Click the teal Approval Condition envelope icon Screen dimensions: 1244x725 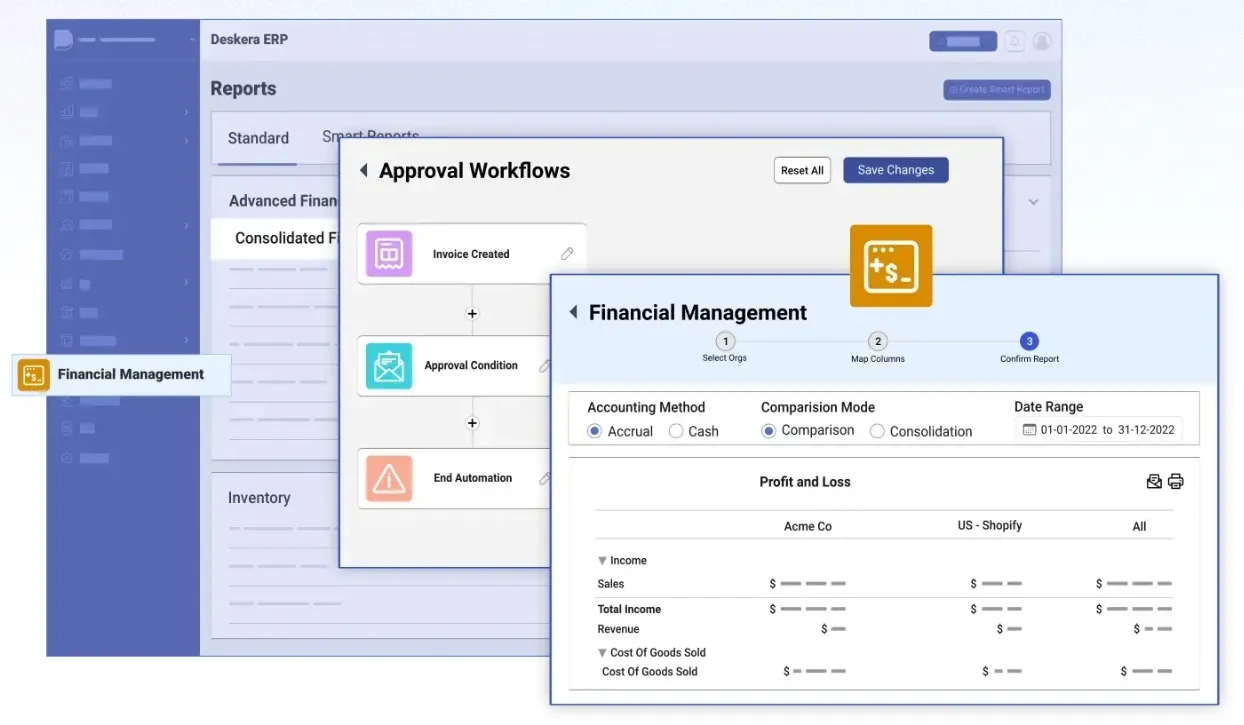[389, 366]
